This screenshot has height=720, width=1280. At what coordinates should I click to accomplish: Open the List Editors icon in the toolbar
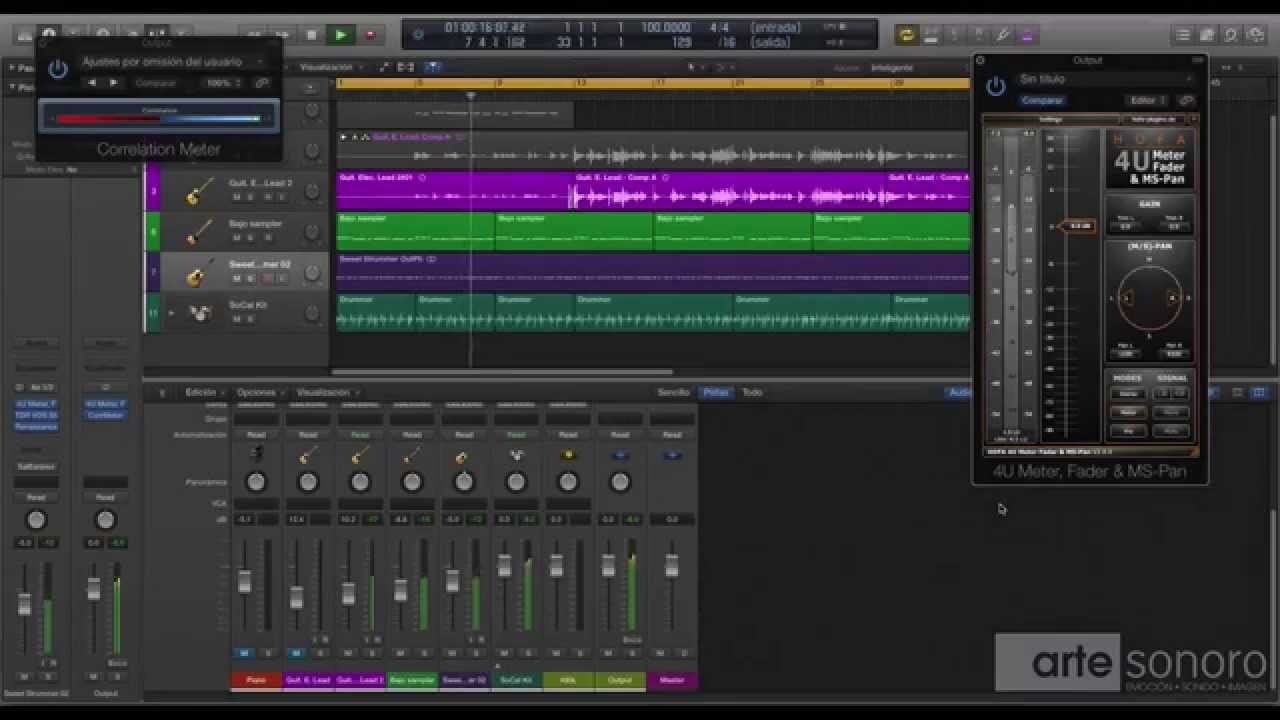click(1184, 35)
